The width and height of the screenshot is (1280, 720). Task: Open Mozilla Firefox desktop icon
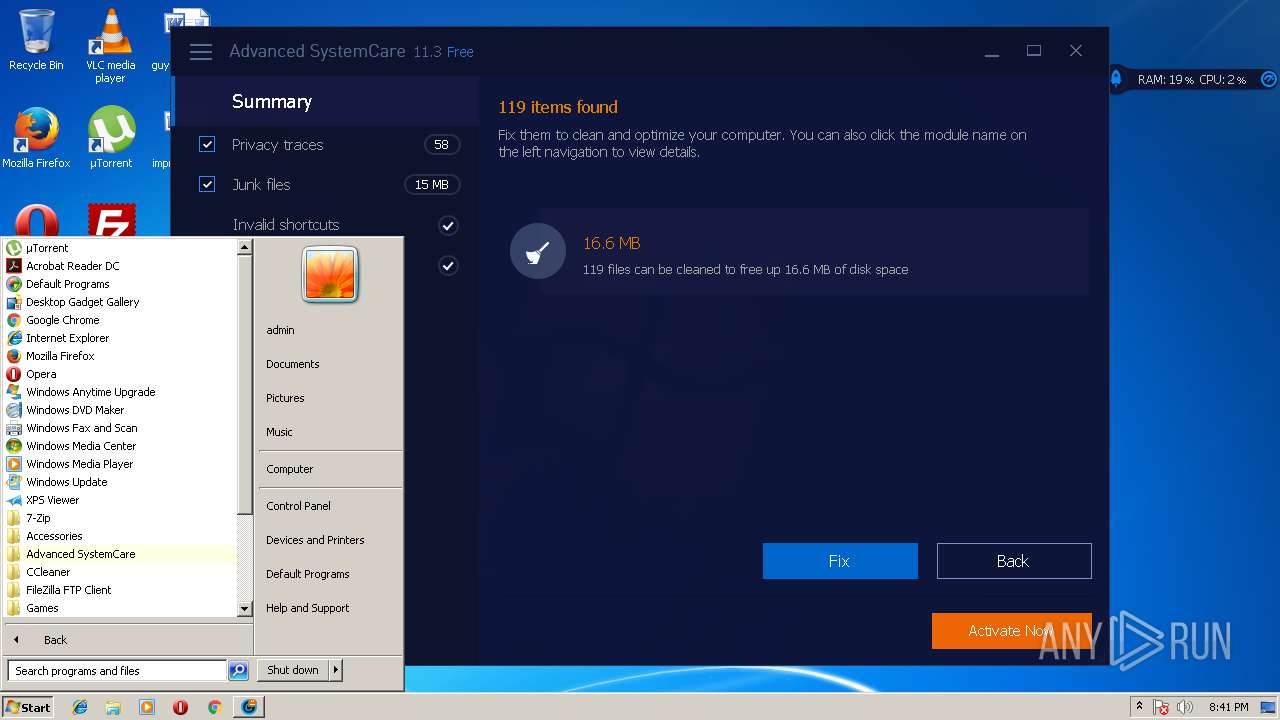click(36, 137)
